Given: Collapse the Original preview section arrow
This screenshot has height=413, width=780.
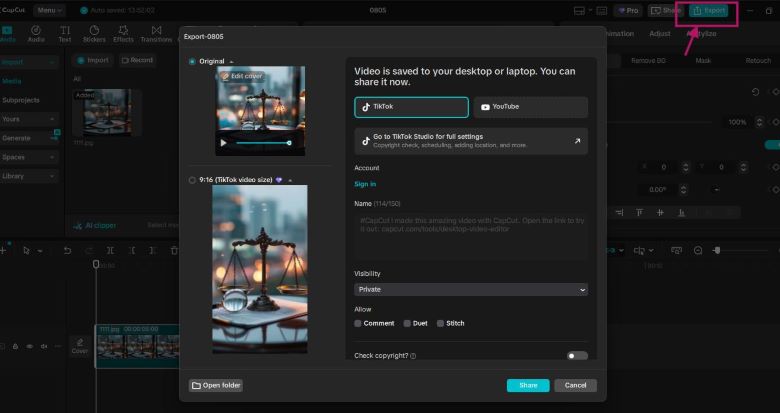Looking at the screenshot, I should (x=231, y=62).
